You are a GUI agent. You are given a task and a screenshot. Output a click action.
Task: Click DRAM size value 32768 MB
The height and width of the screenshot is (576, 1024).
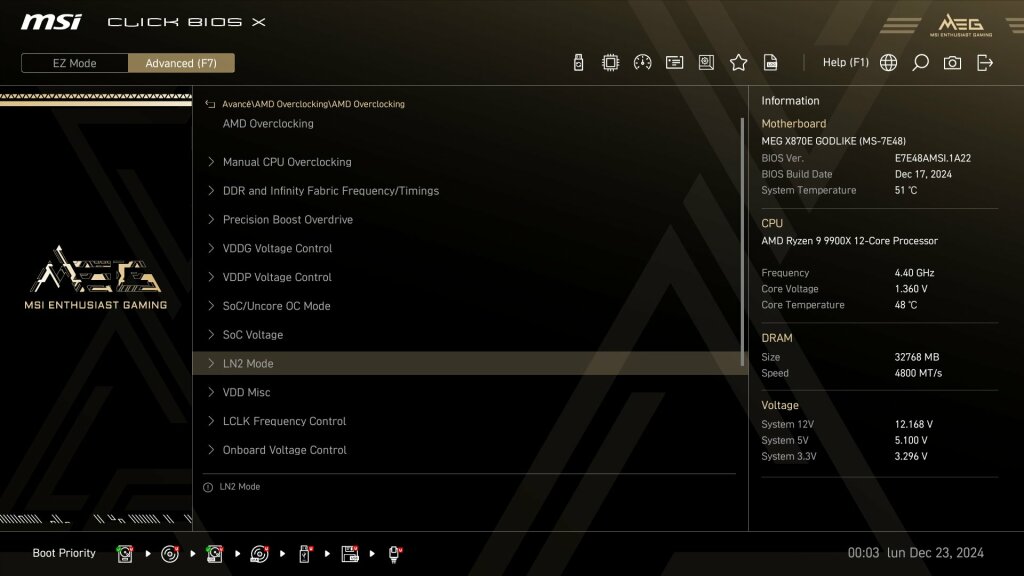pos(917,357)
